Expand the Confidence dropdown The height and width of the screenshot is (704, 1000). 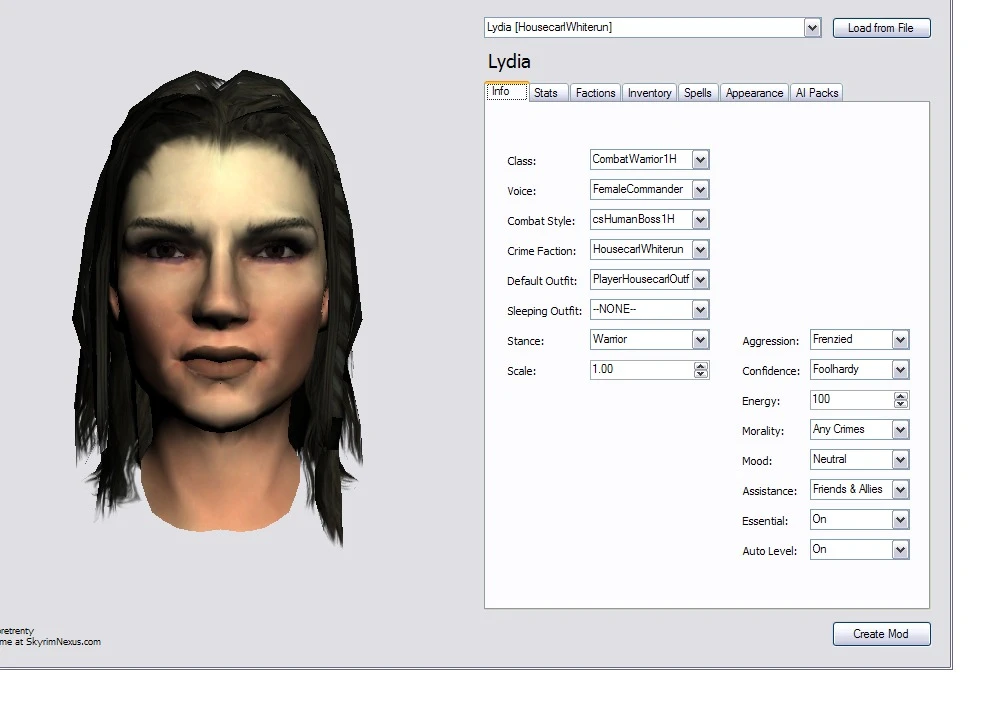900,369
